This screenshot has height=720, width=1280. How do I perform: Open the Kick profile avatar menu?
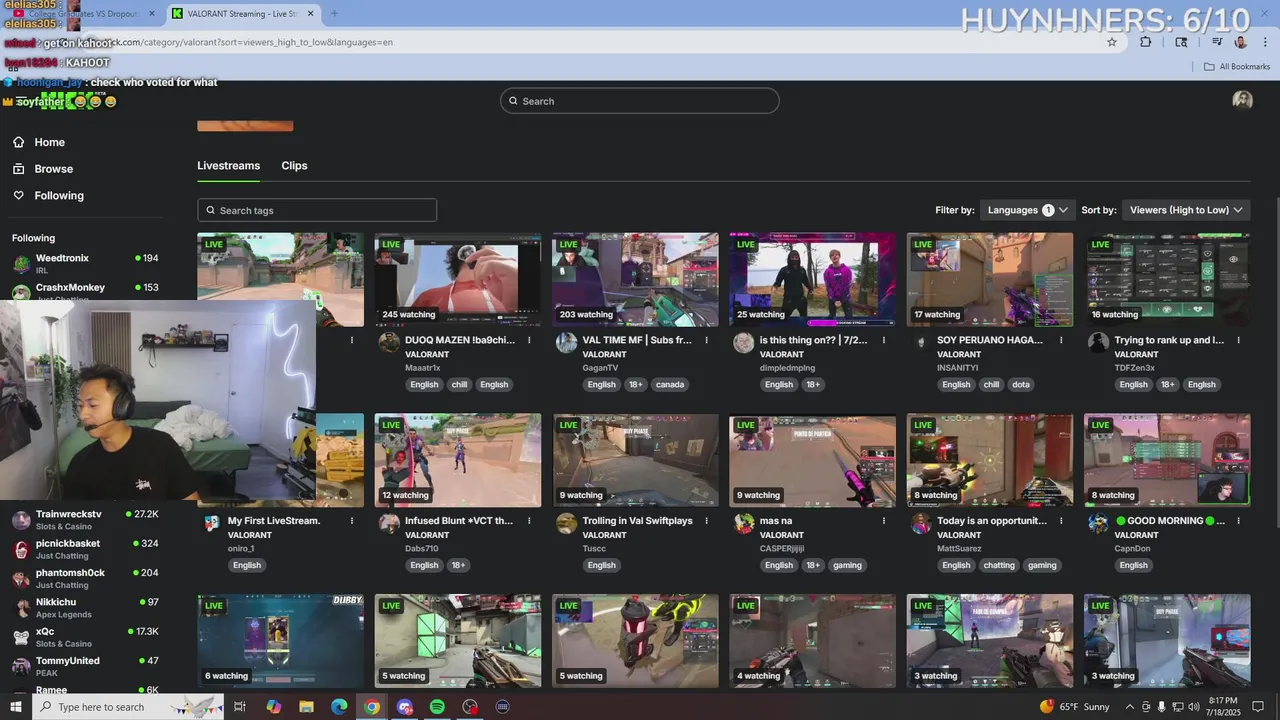(1242, 101)
